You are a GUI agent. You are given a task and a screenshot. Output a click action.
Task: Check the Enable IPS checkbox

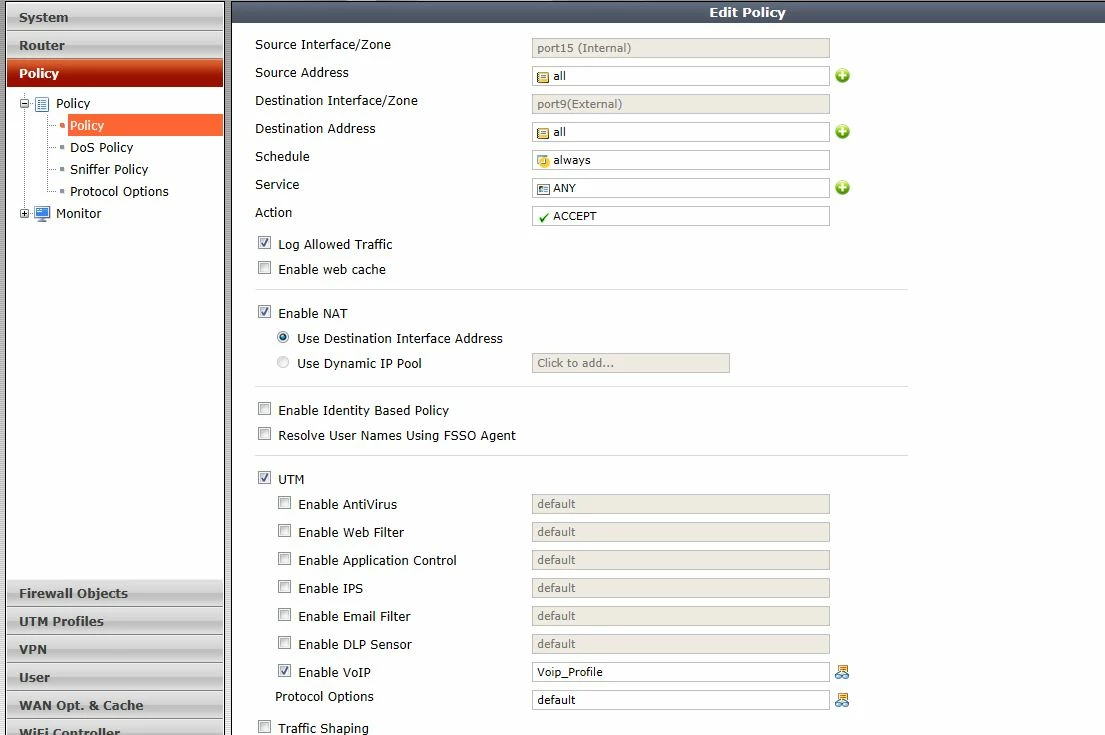tap(284, 587)
